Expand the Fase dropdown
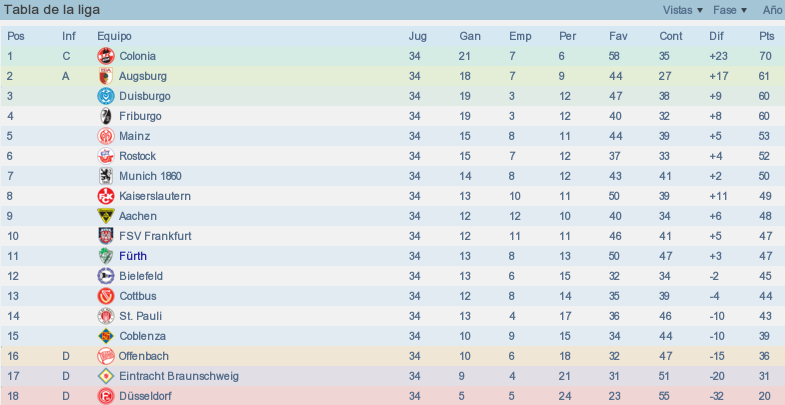The width and height of the screenshot is (785, 405). pyautogui.click(x=730, y=10)
